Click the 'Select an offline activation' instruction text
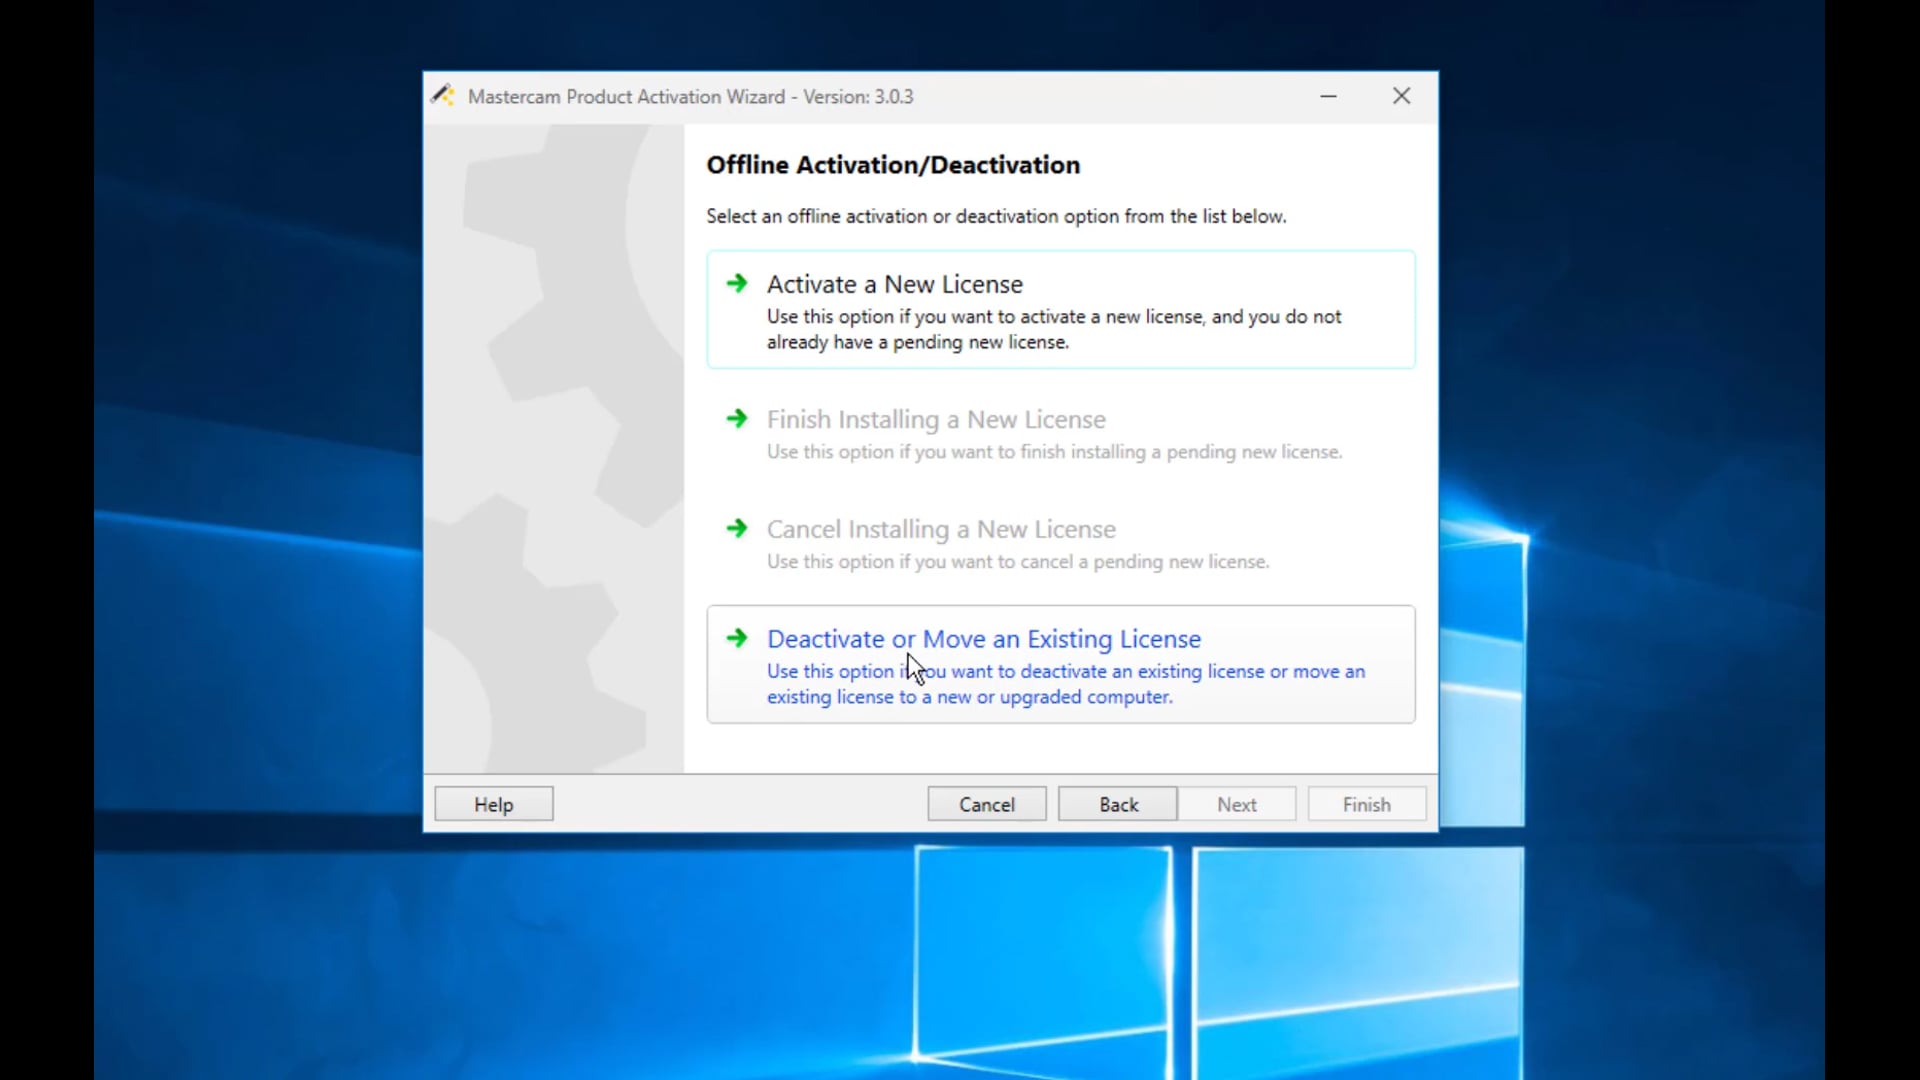 tap(996, 216)
